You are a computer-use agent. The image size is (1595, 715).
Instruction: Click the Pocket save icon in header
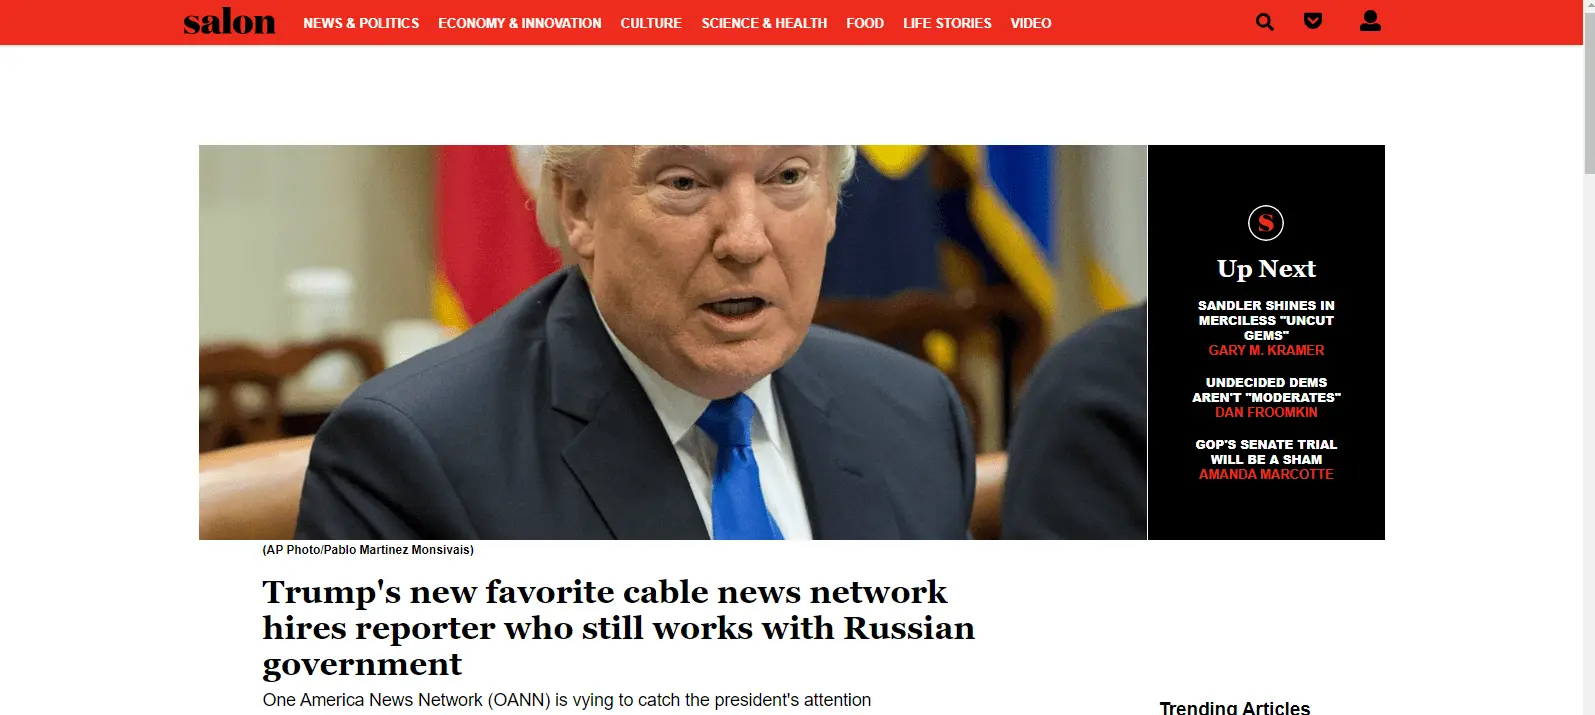point(1313,21)
